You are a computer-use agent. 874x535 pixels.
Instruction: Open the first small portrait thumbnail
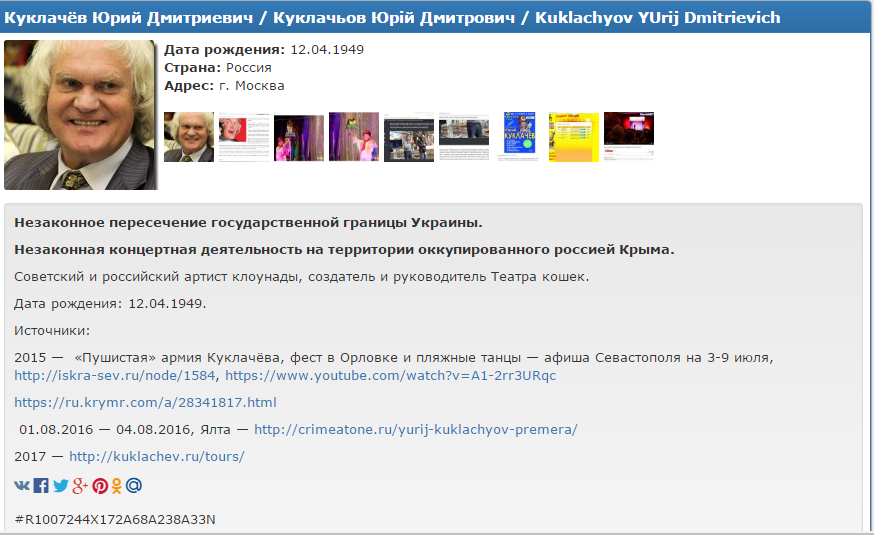(189, 137)
